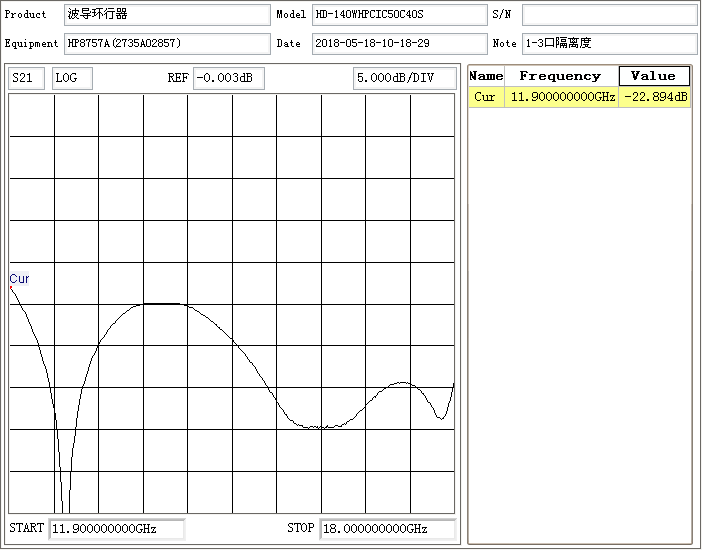
Task: Click the Date field 2018-05-18-10-18-29
Action: click(x=399, y=44)
